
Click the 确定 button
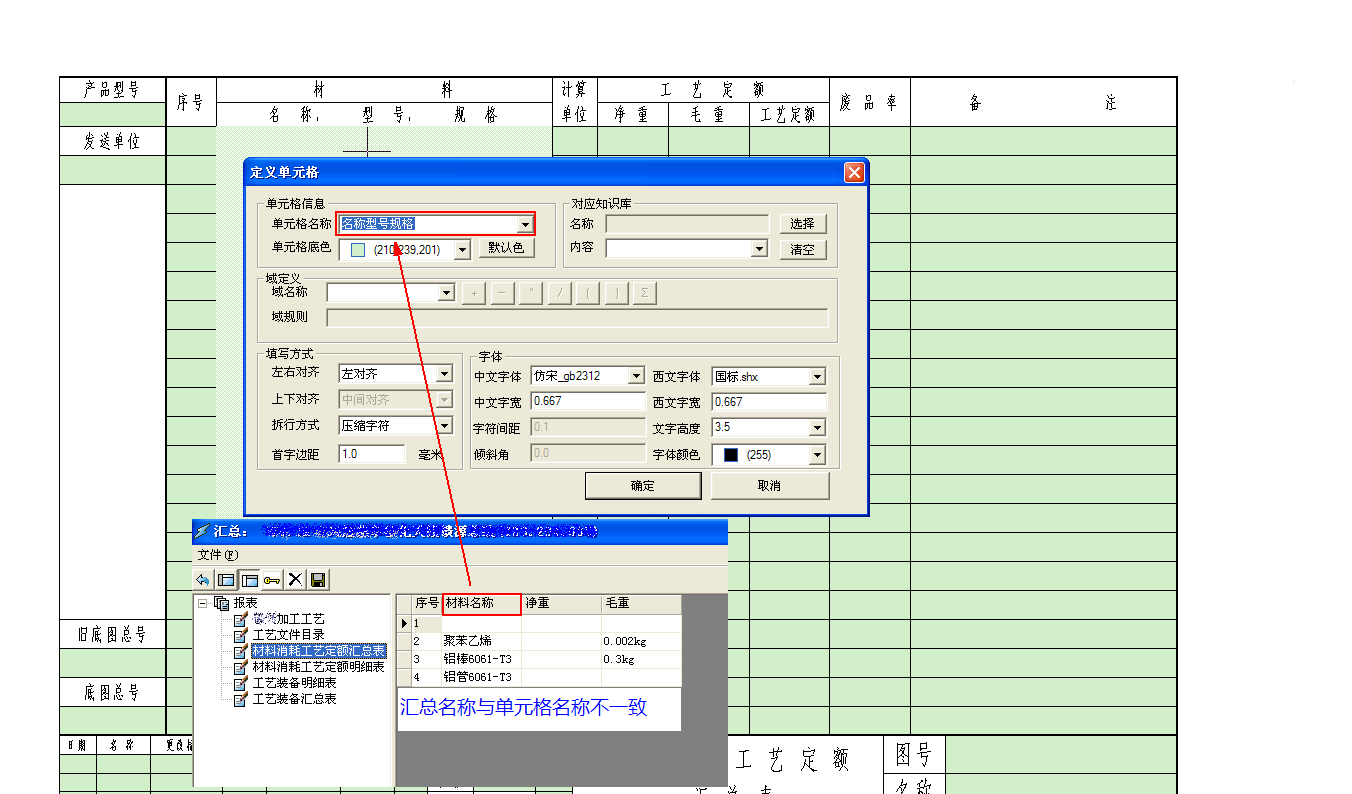click(643, 486)
